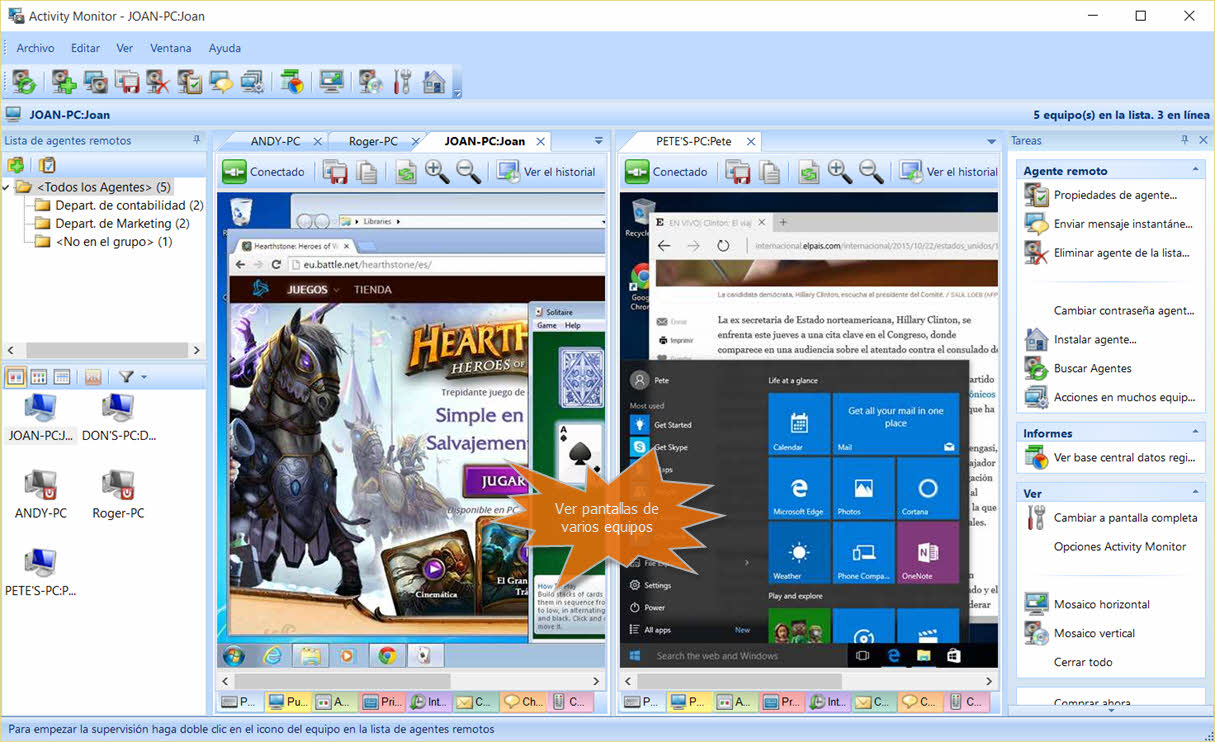Click Propiedades de agente in Tareas
1215x742 pixels.
coord(1115,196)
